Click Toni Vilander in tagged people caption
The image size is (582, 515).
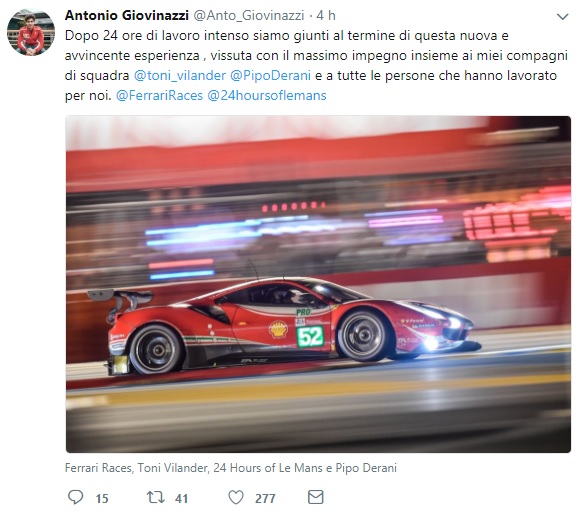[172, 468]
